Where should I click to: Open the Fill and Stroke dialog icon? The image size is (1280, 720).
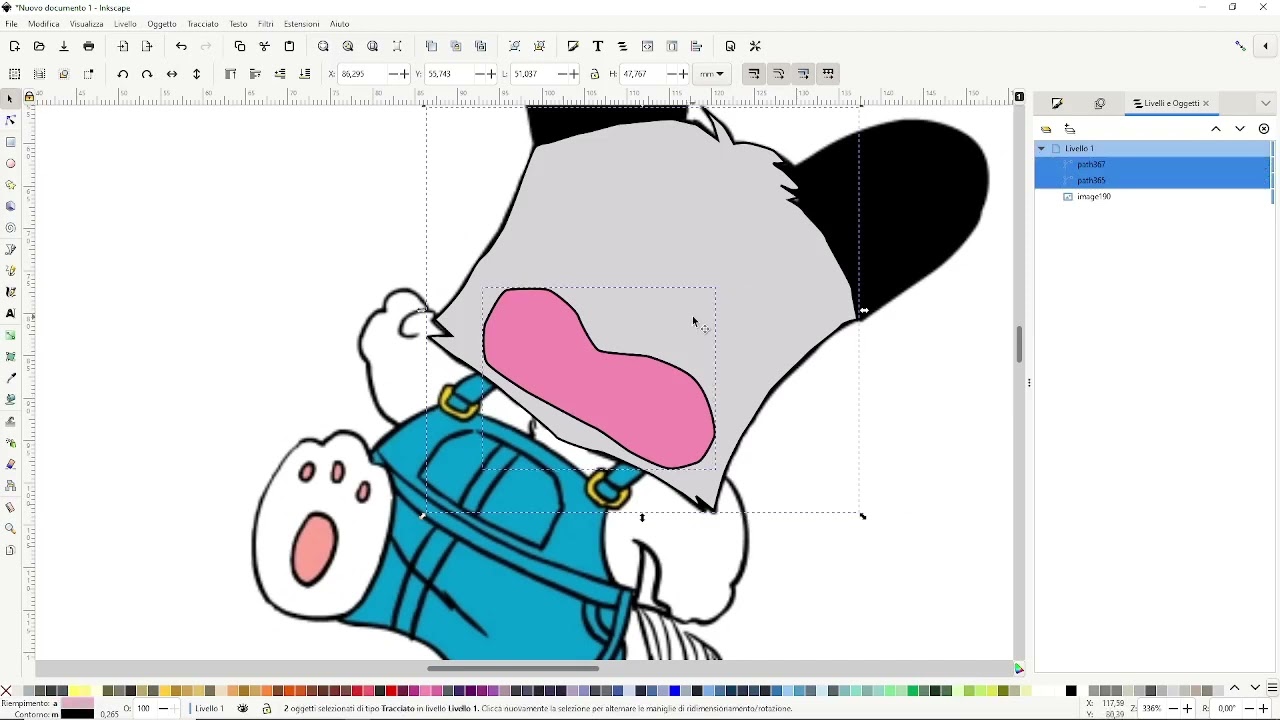573,47
